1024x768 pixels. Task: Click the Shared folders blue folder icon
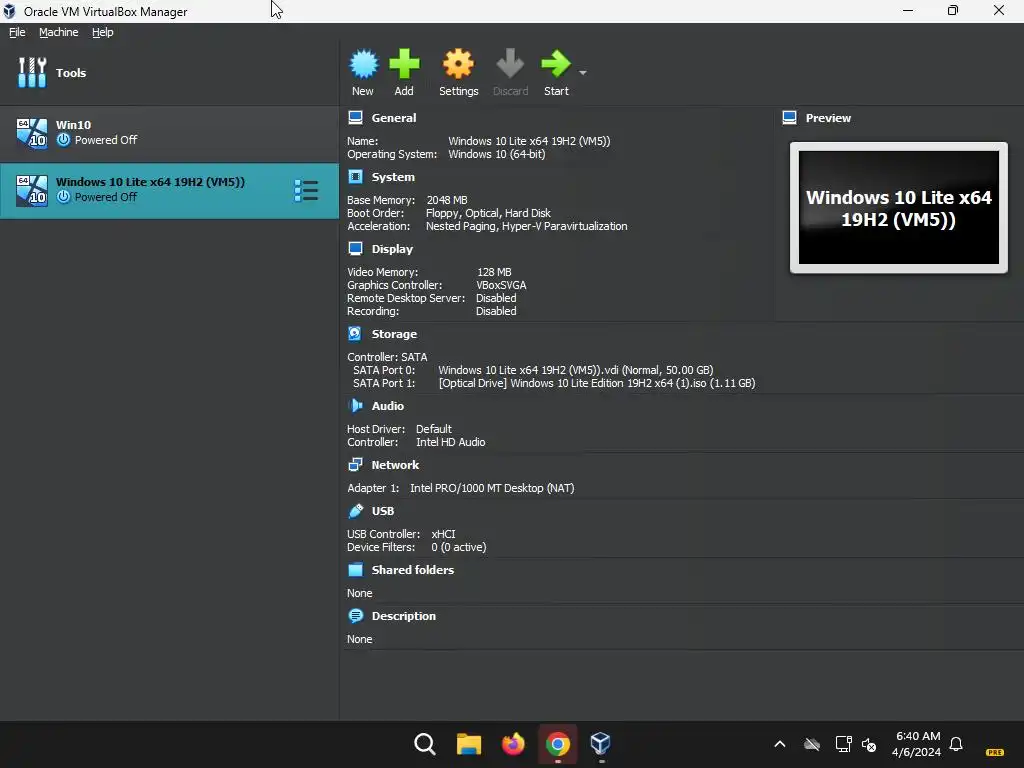(355, 569)
